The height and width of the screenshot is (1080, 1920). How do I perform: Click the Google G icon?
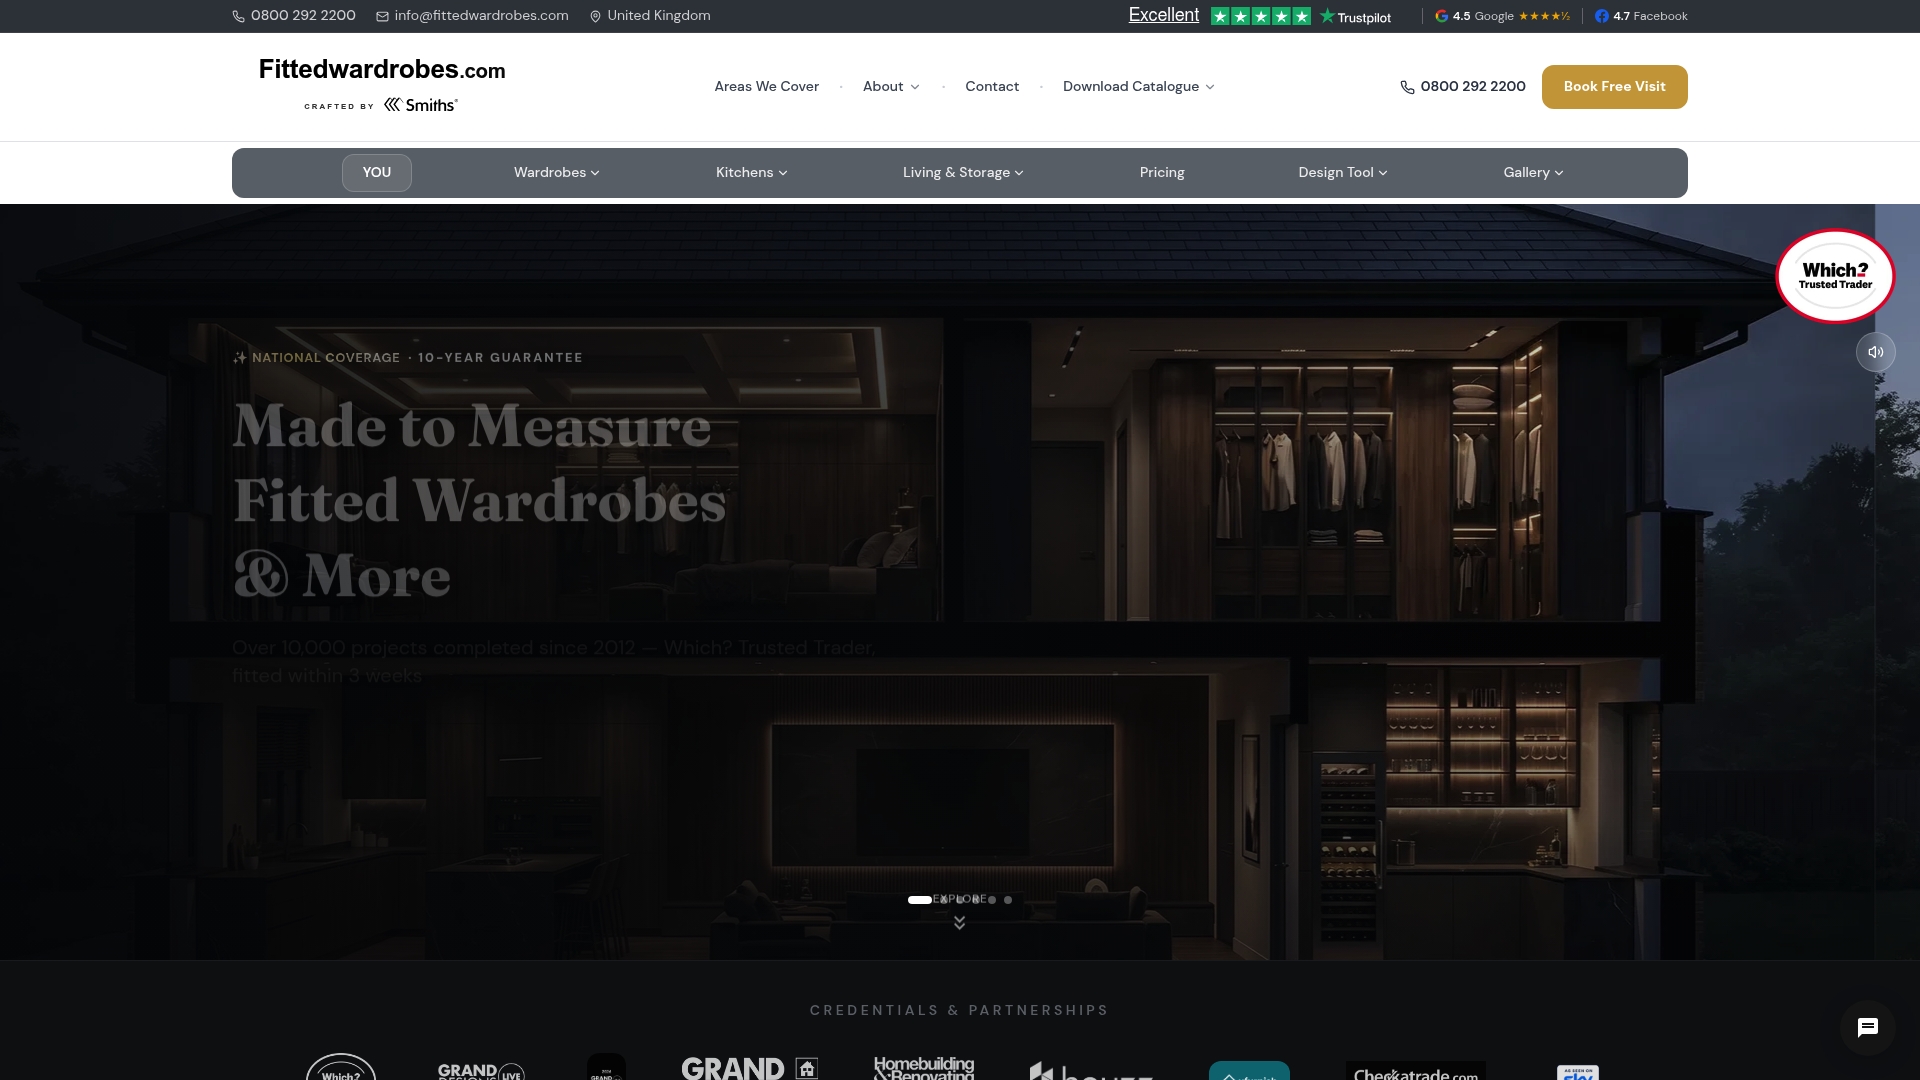[1442, 16]
